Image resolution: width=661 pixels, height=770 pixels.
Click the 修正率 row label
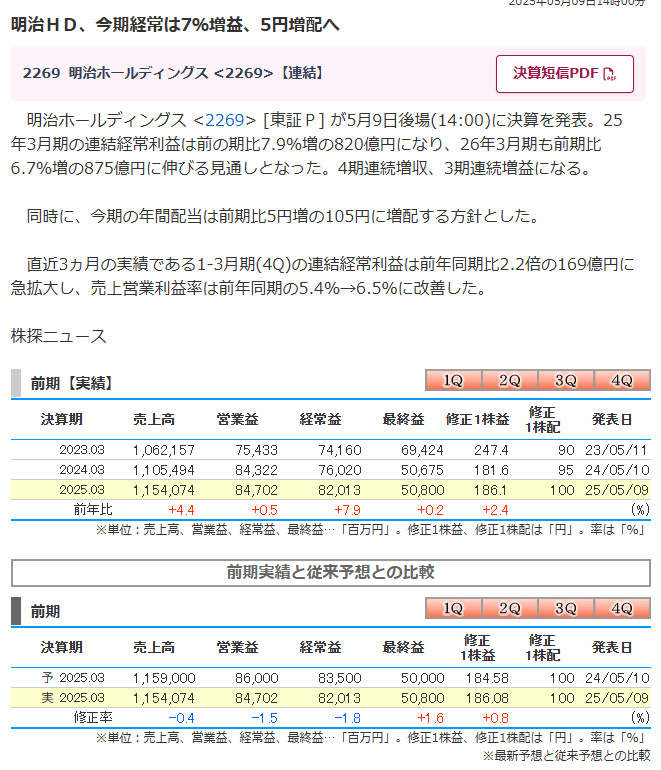coord(93,717)
